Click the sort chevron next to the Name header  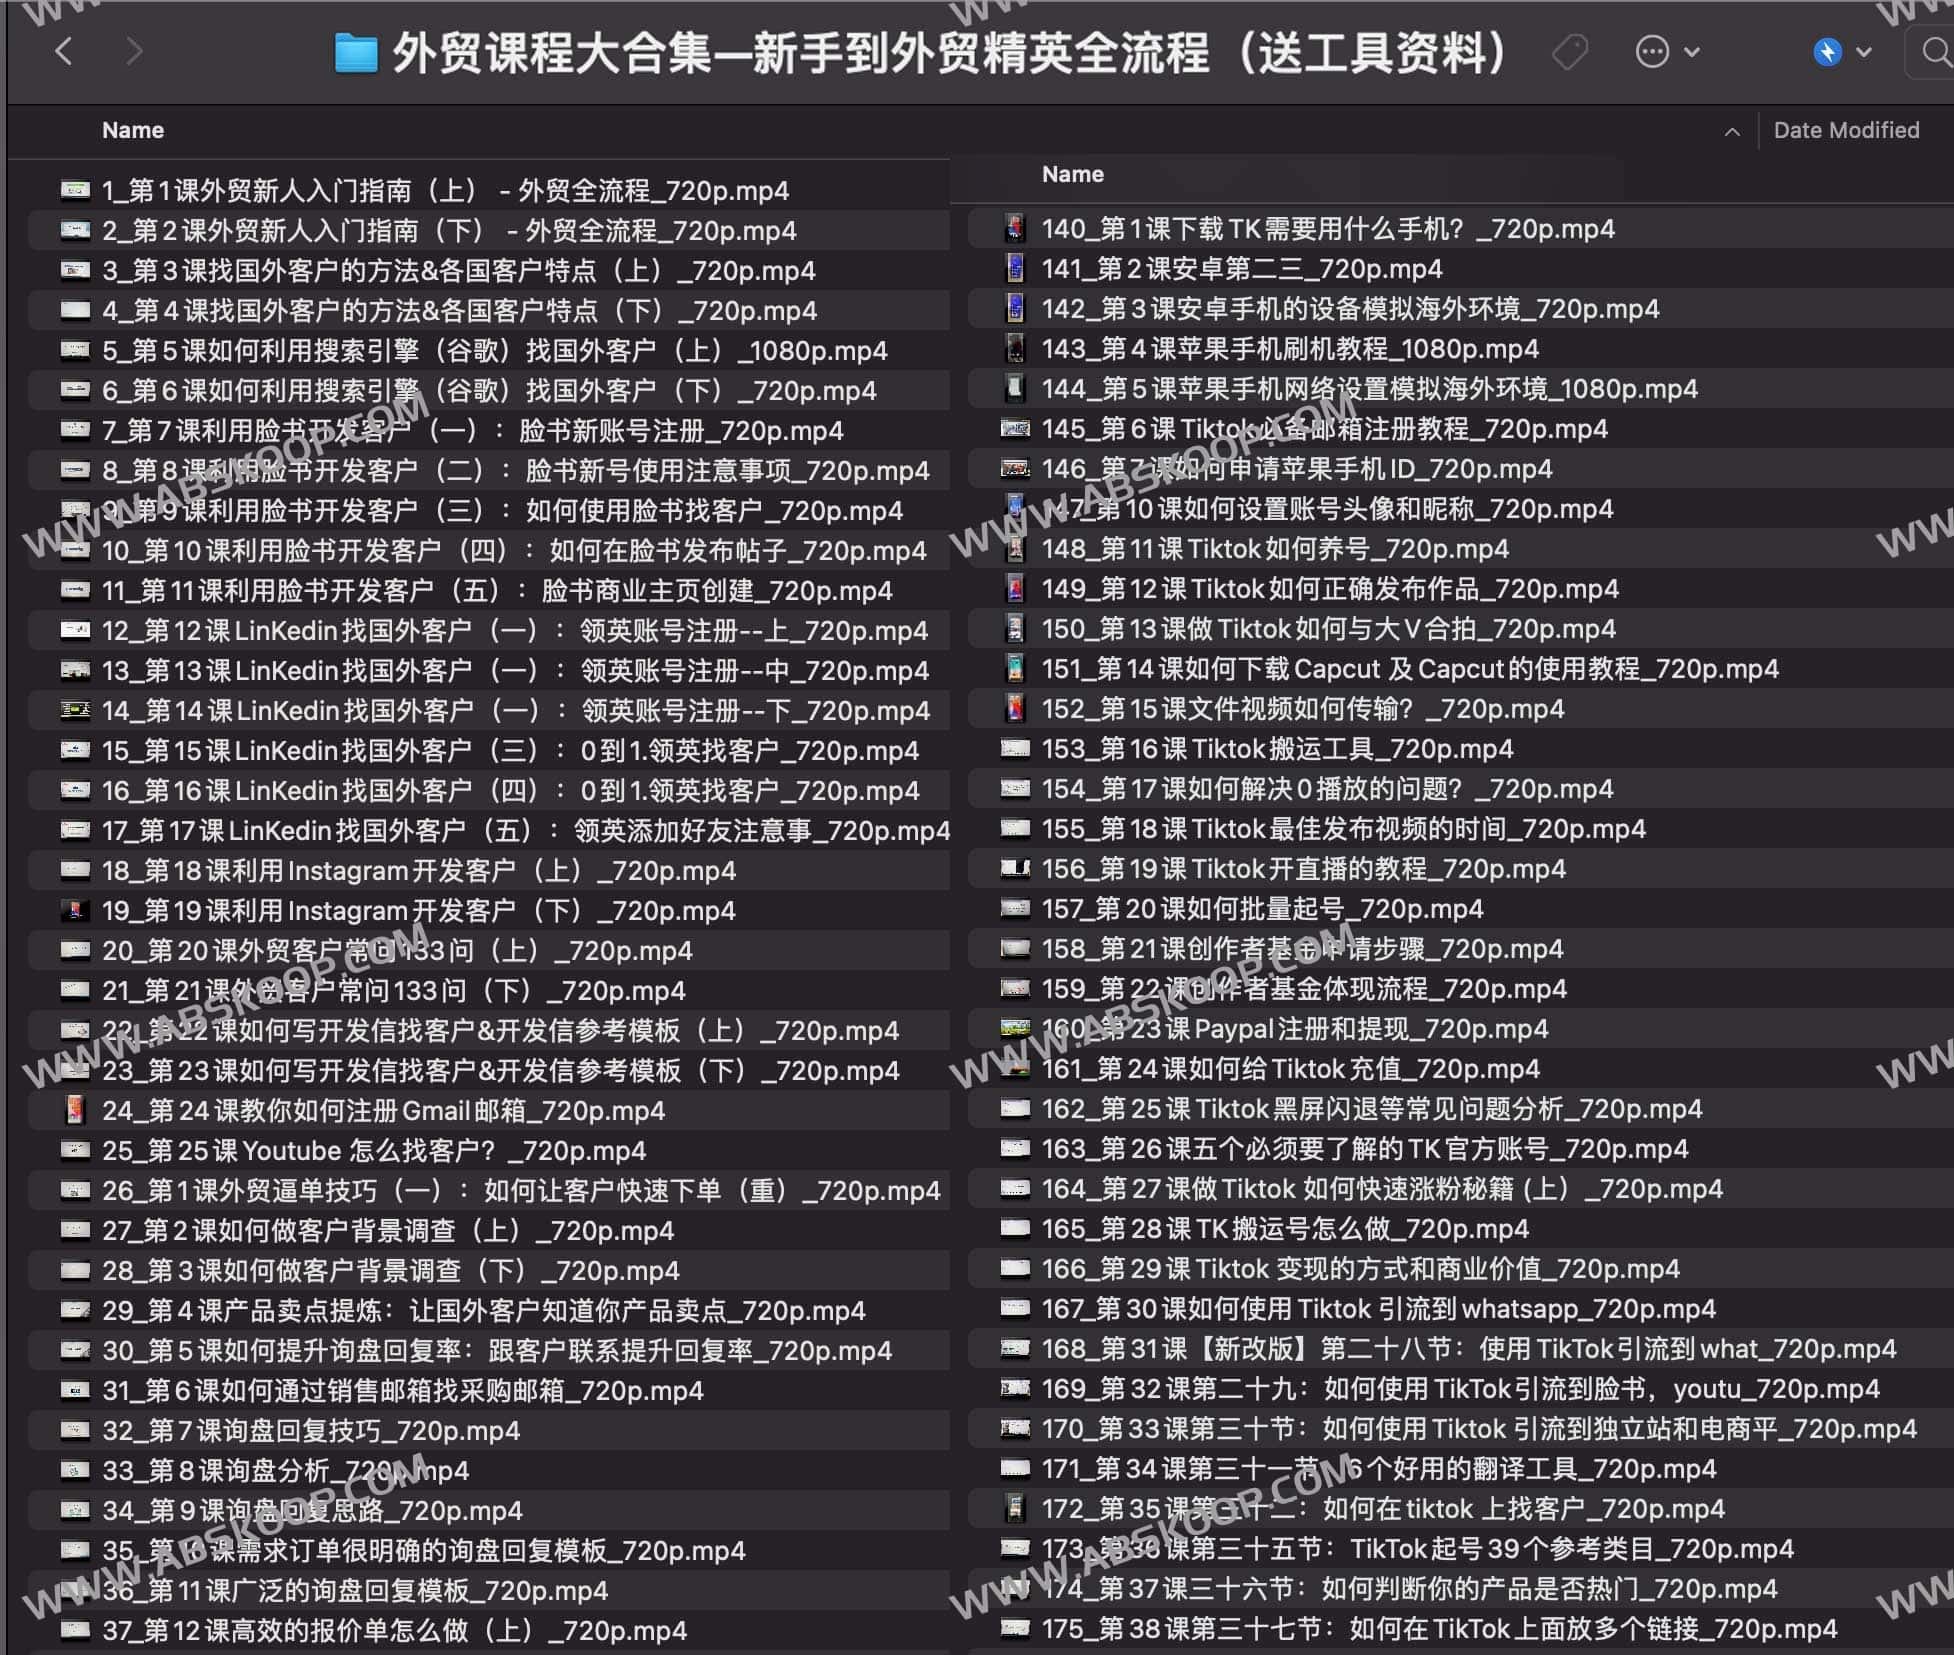click(x=1732, y=131)
